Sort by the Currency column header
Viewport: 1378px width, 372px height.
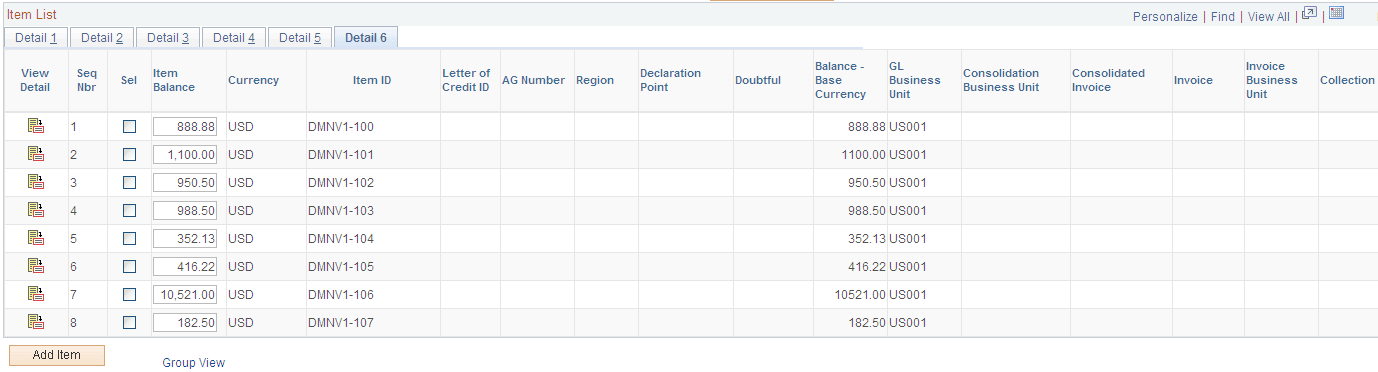(253, 80)
